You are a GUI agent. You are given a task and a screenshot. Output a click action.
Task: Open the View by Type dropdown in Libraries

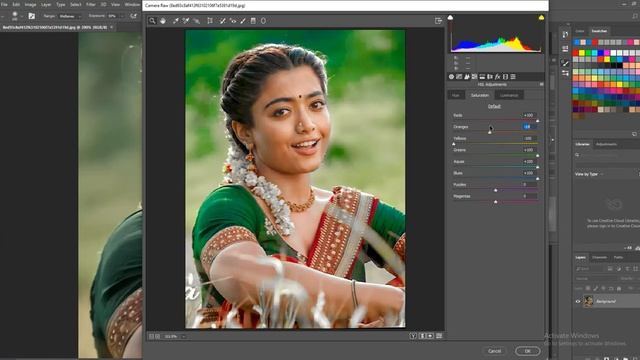click(x=589, y=174)
